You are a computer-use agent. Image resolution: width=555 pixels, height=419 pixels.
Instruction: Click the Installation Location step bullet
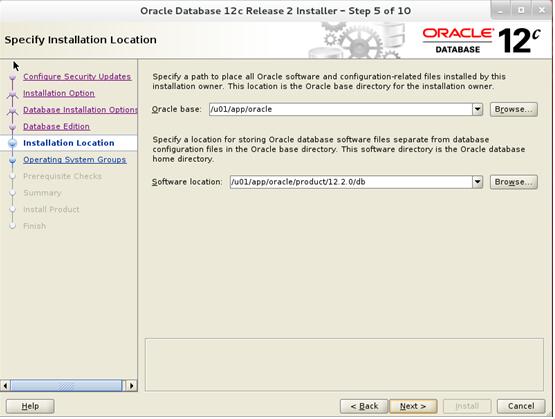pos(13,143)
